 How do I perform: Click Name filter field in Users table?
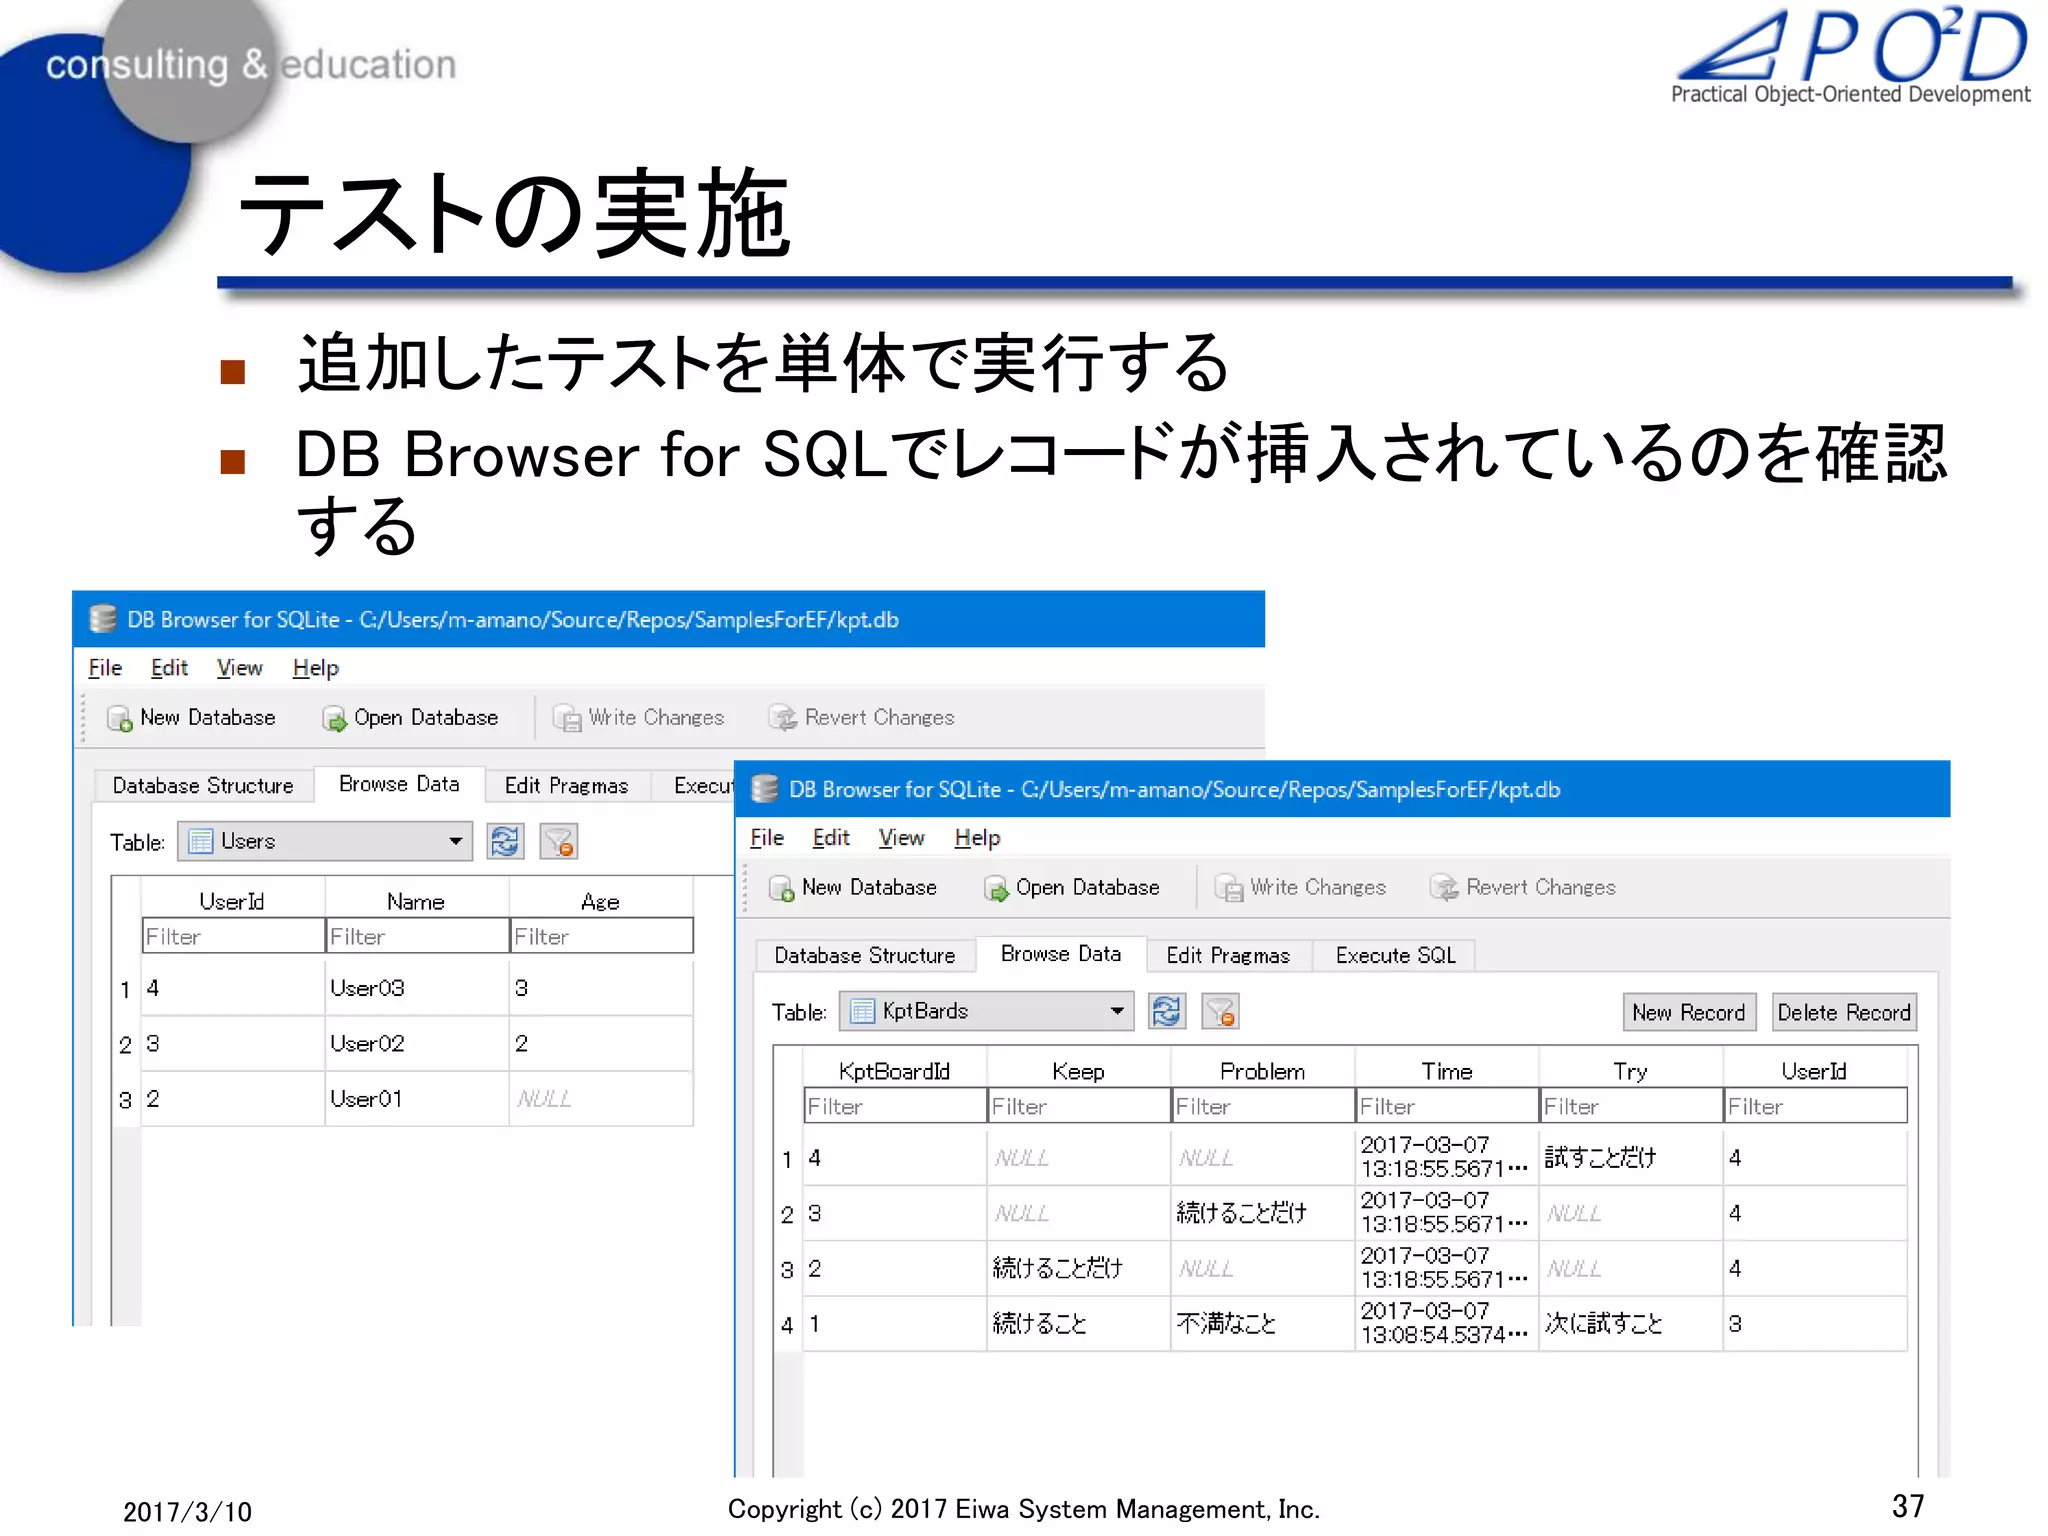coord(417,936)
